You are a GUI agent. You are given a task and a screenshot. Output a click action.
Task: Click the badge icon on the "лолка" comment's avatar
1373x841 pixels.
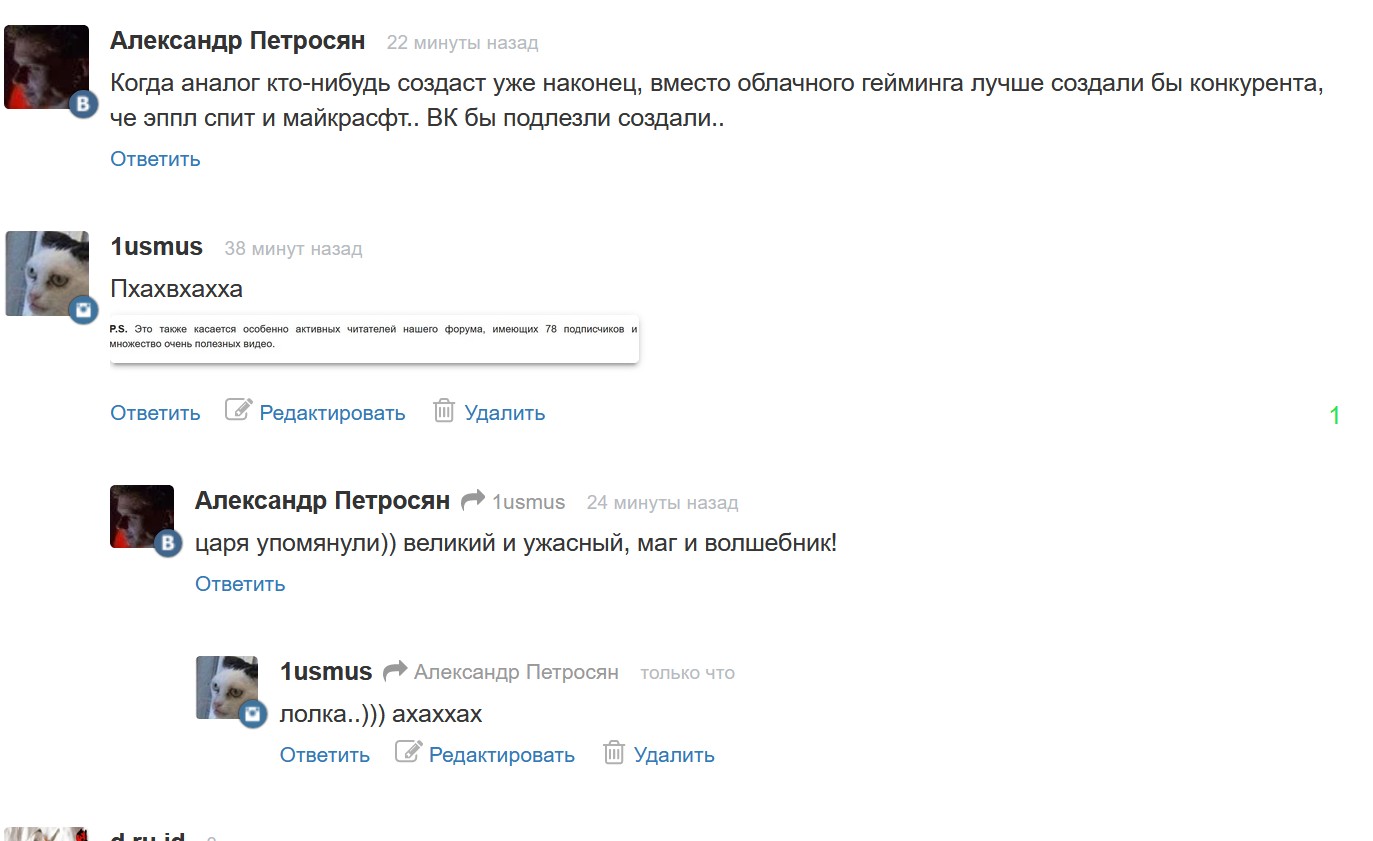pyautogui.click(x=253, y=713)
